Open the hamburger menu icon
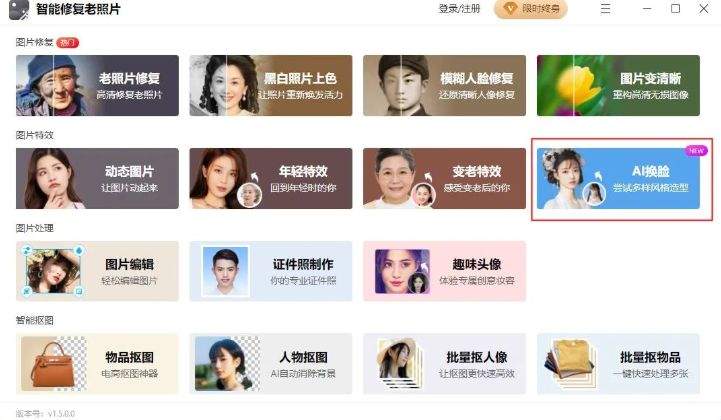721x420 pixels. tap(605, 9)
